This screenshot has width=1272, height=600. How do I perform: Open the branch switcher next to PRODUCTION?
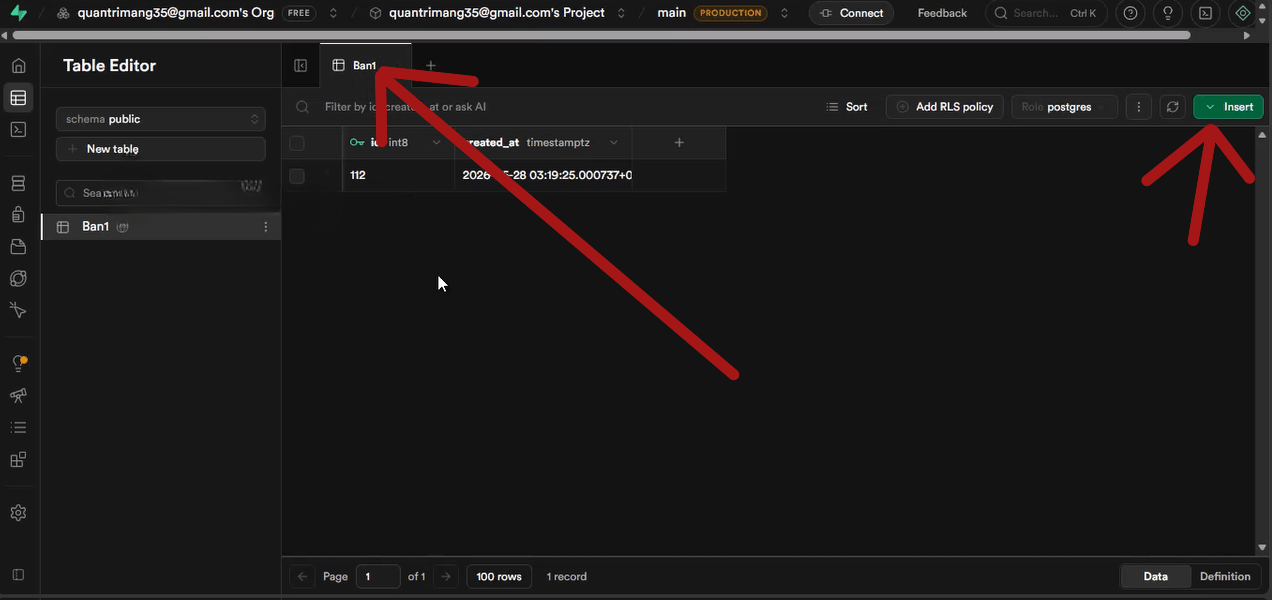784,13
